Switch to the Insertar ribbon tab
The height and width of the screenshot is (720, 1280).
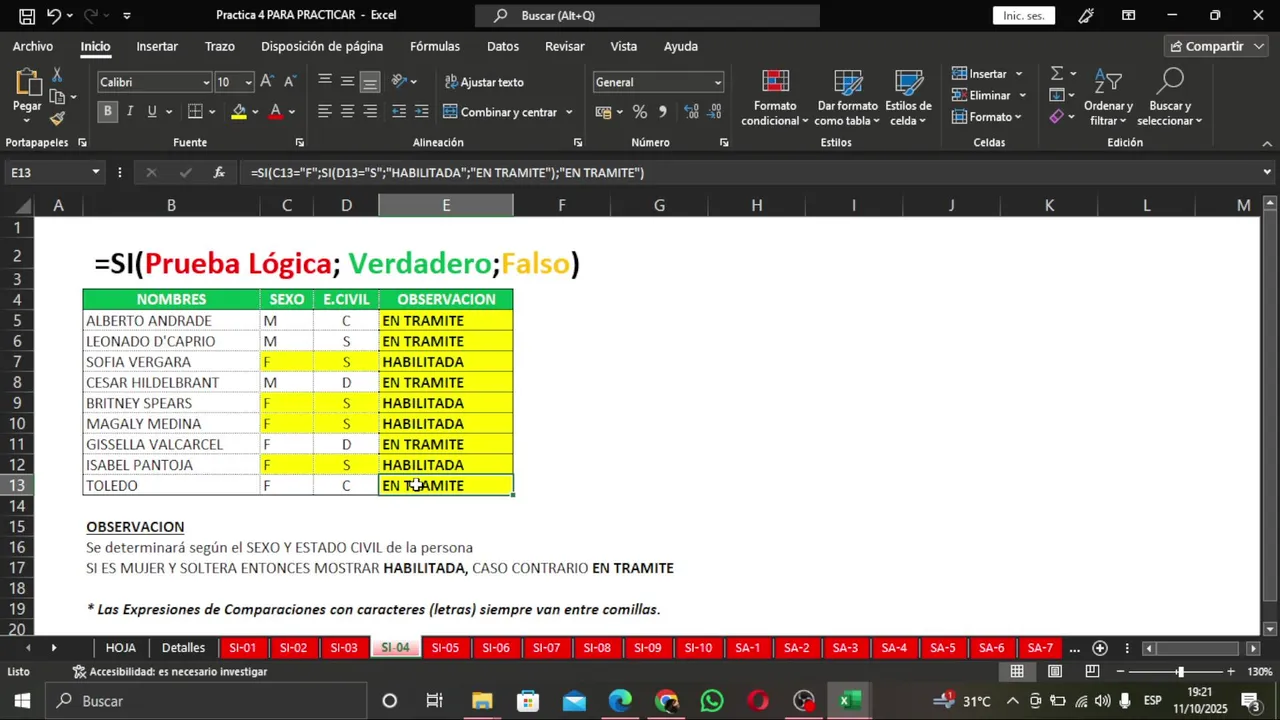157,46
